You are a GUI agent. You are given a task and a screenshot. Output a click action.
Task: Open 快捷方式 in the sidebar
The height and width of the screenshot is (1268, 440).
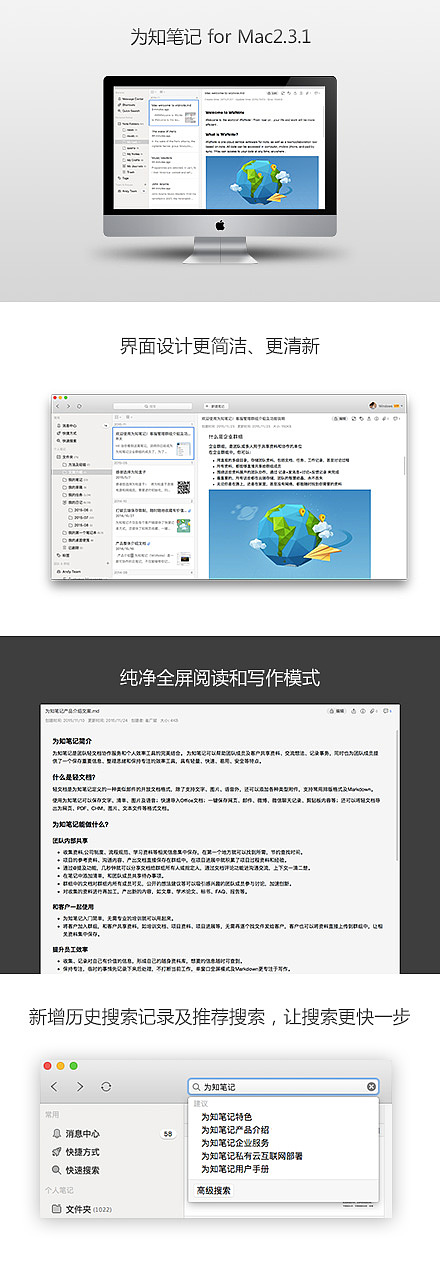tap(83, 1152)
